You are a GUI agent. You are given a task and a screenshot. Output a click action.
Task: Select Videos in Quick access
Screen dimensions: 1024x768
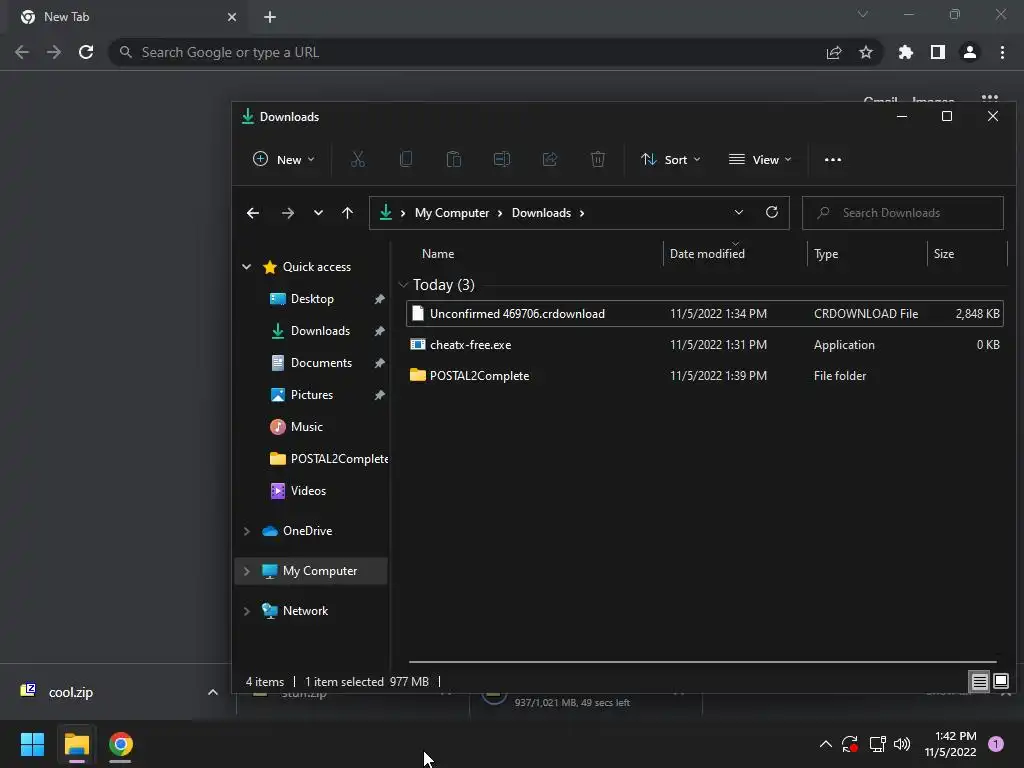tap(308, 490)
